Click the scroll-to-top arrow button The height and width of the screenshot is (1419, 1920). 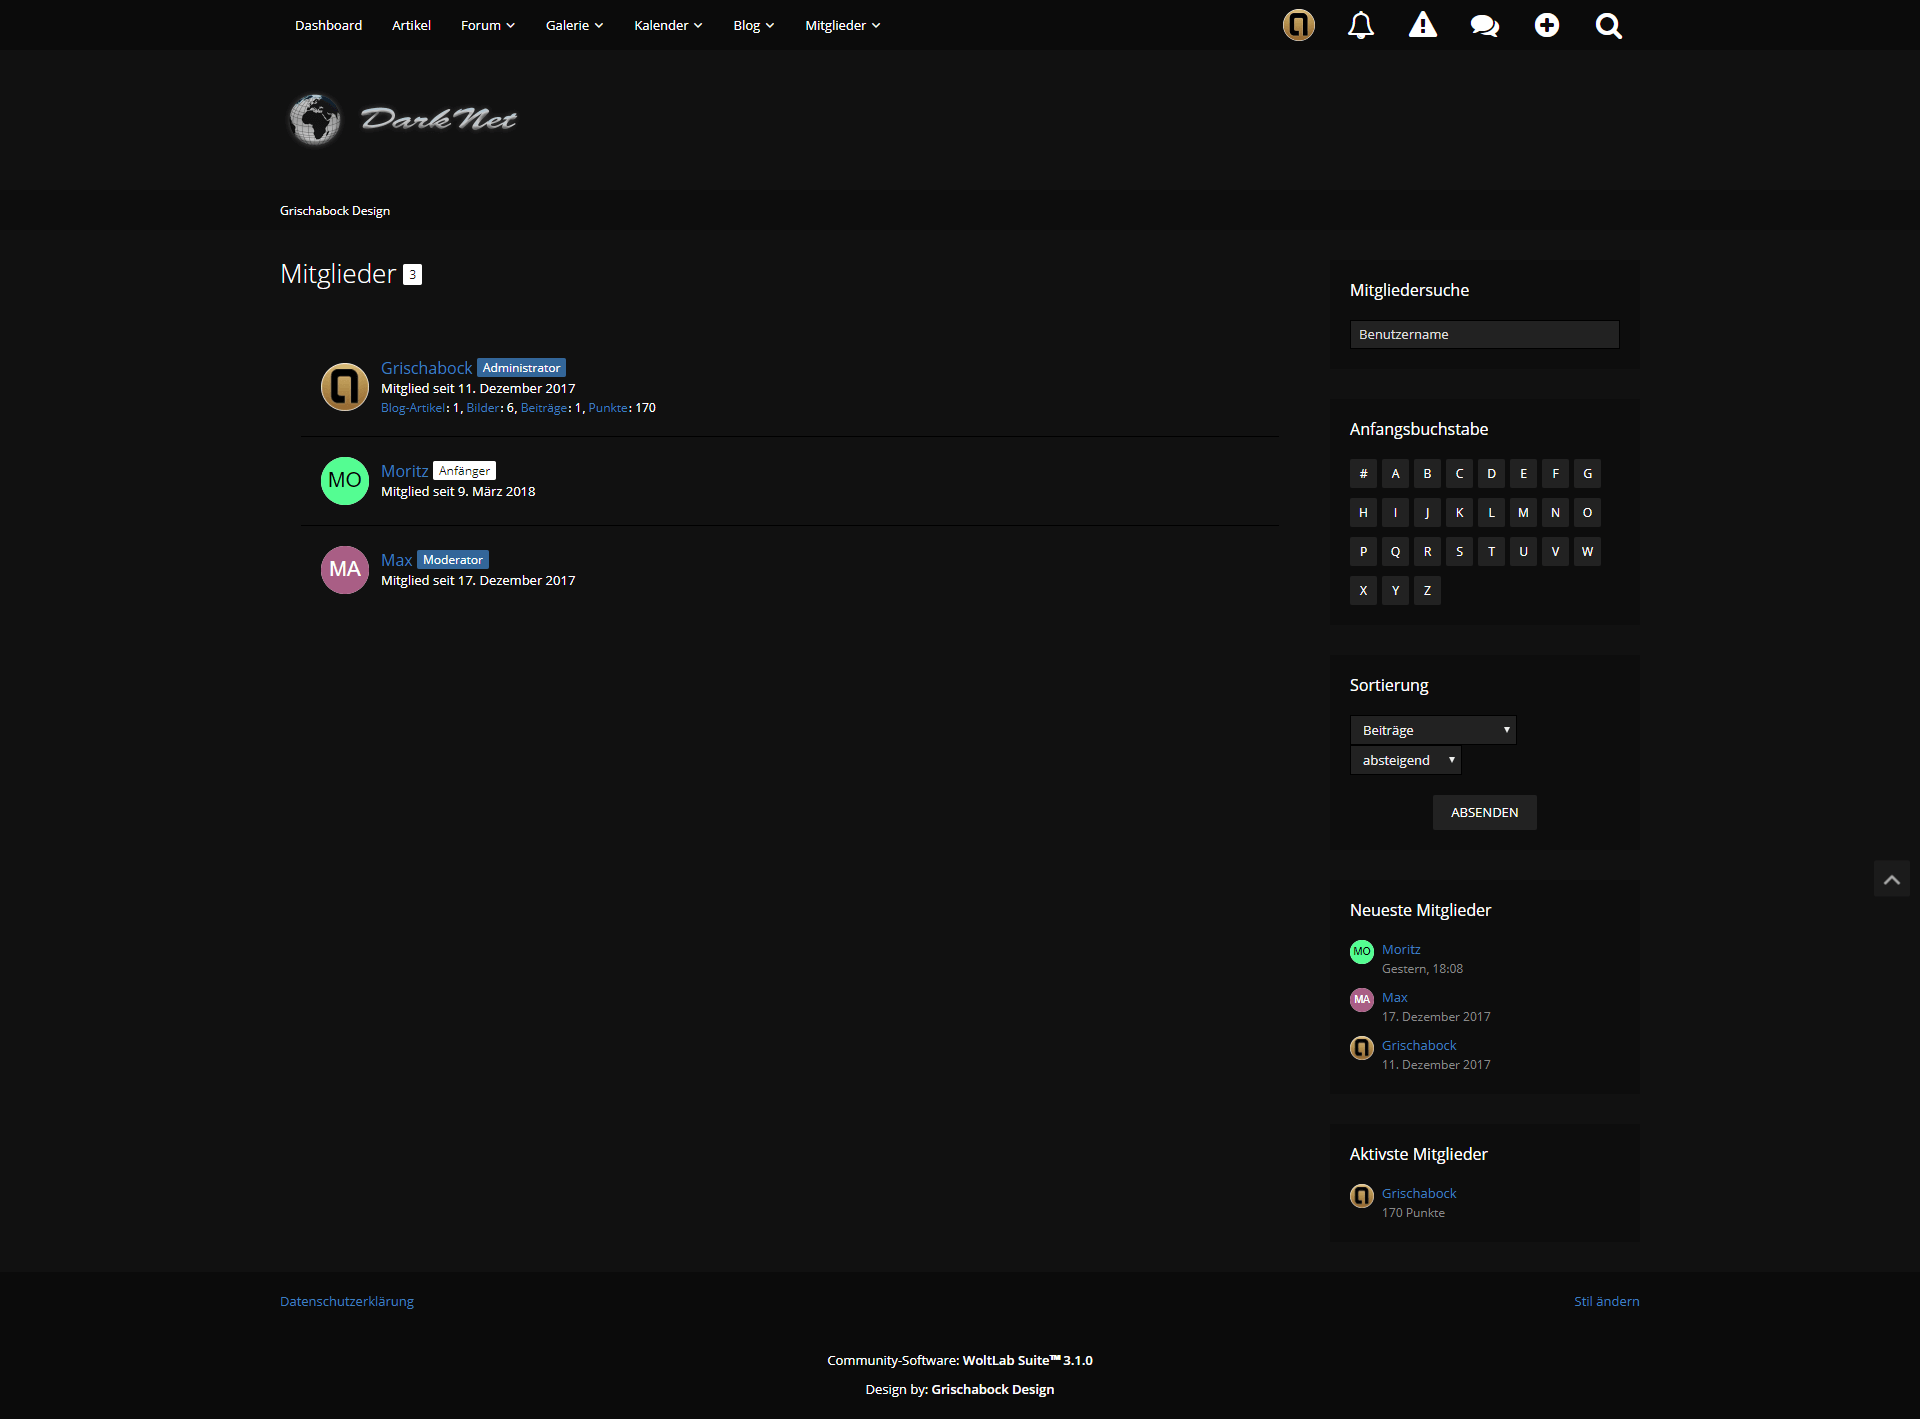point(1891,879)
